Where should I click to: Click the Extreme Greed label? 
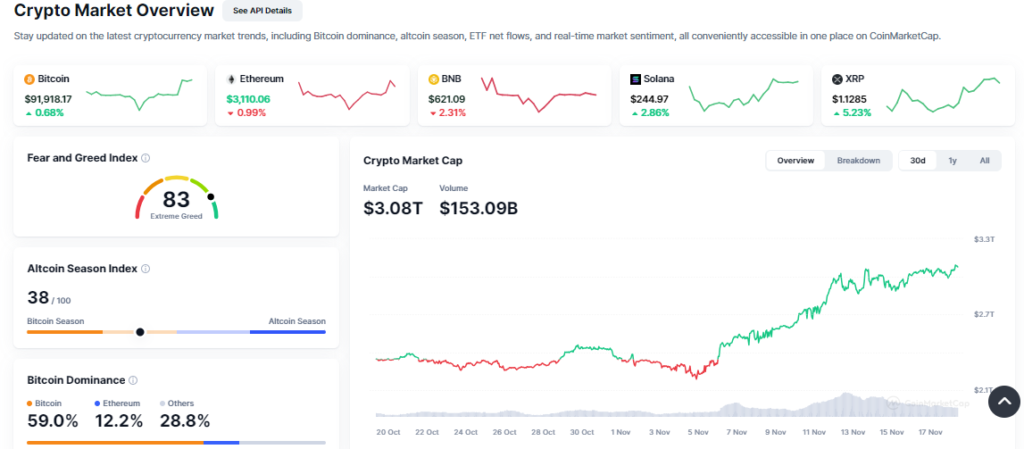pos(176,216)
